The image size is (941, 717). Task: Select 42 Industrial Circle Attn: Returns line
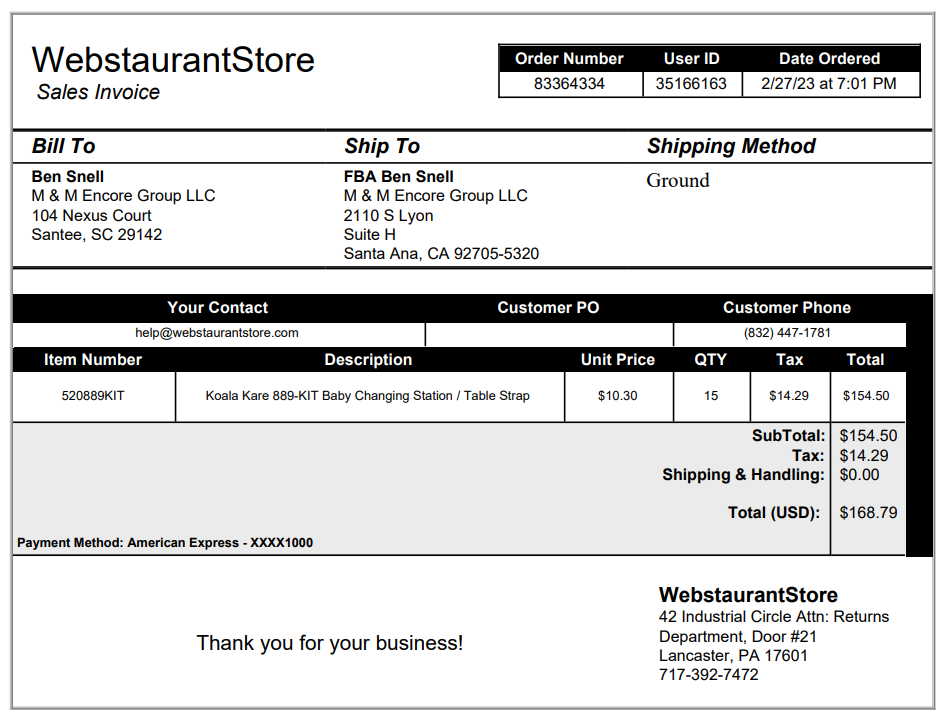click(774, 617)
